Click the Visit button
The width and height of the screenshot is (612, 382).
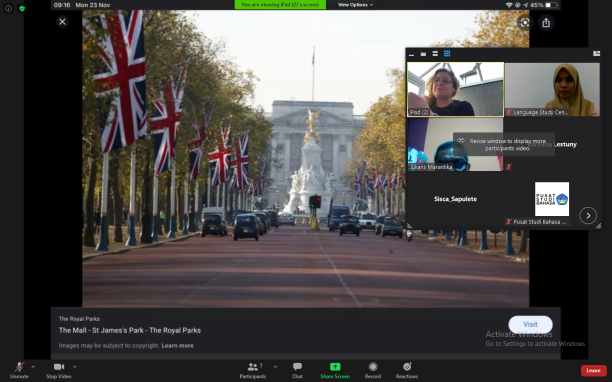pyautogui.click(x=530, y=324)
